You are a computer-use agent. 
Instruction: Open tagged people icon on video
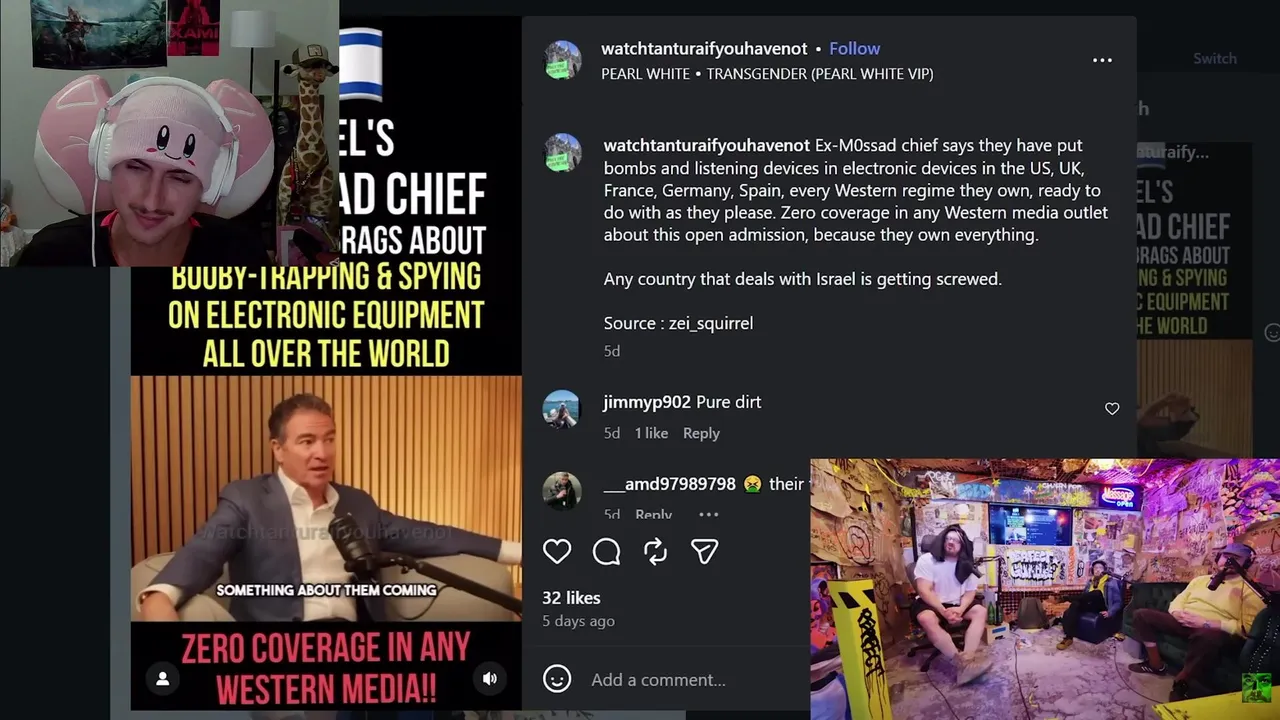click(162, 679)
